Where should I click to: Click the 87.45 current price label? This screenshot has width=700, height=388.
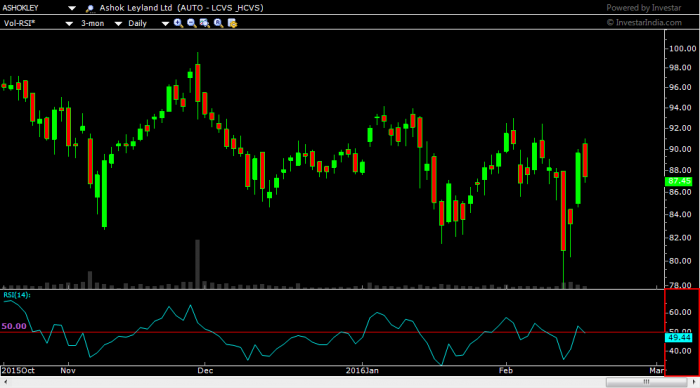coord(679,181)
